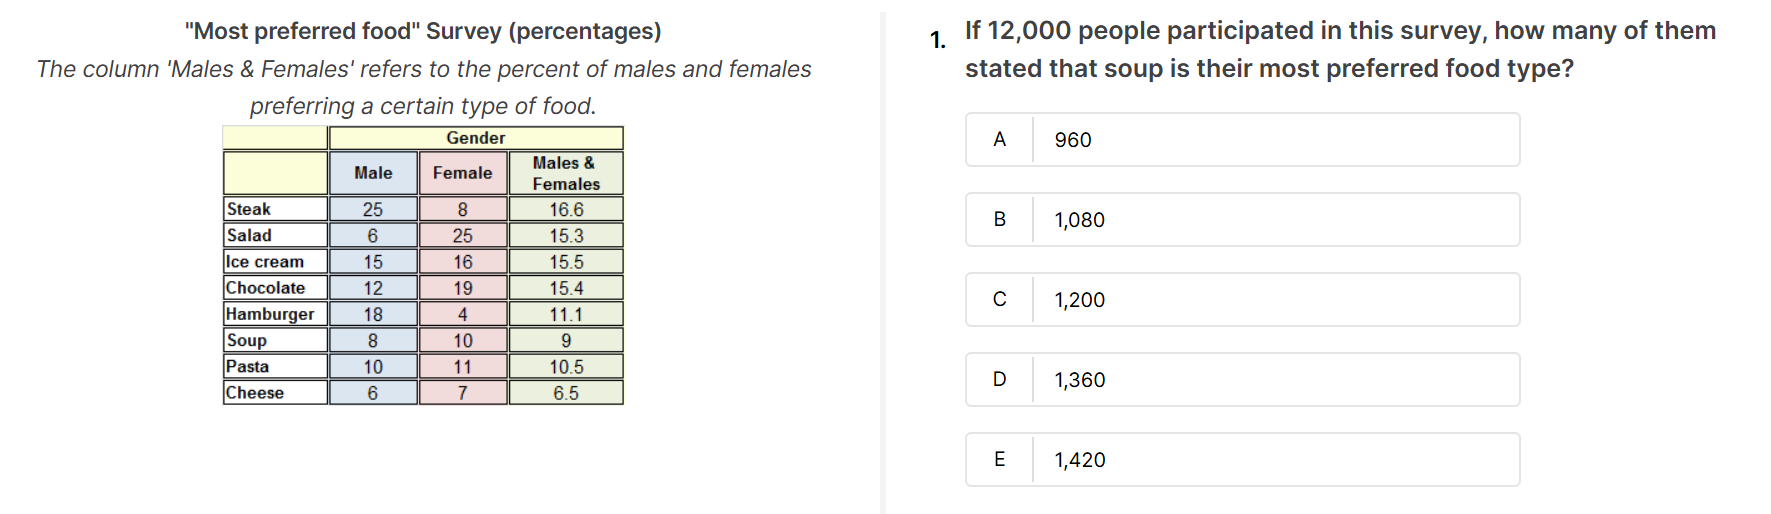Select answer D, 1,360
This screenshot has width=1771, height=514.
pos(1242,380)
